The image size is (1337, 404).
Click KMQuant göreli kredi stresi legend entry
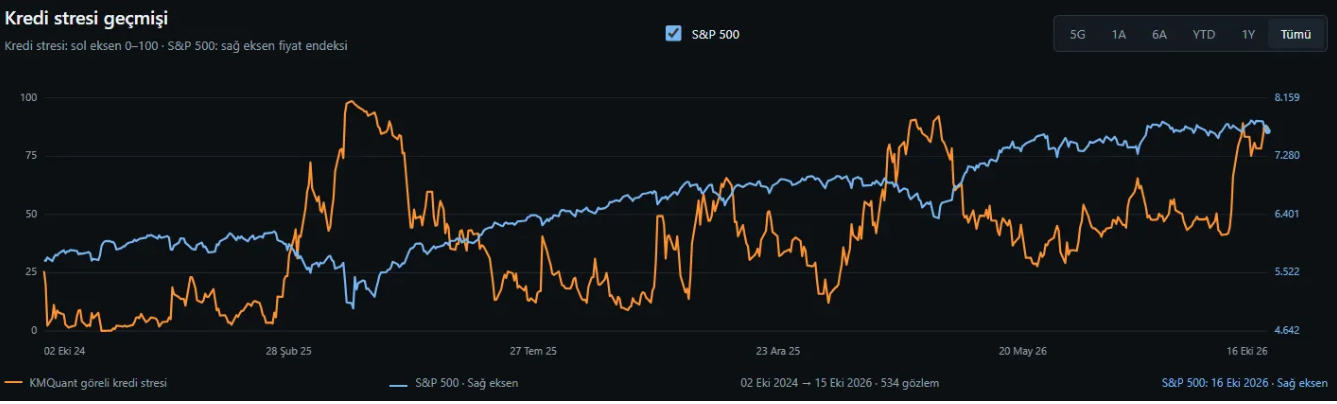click(86, 383)
